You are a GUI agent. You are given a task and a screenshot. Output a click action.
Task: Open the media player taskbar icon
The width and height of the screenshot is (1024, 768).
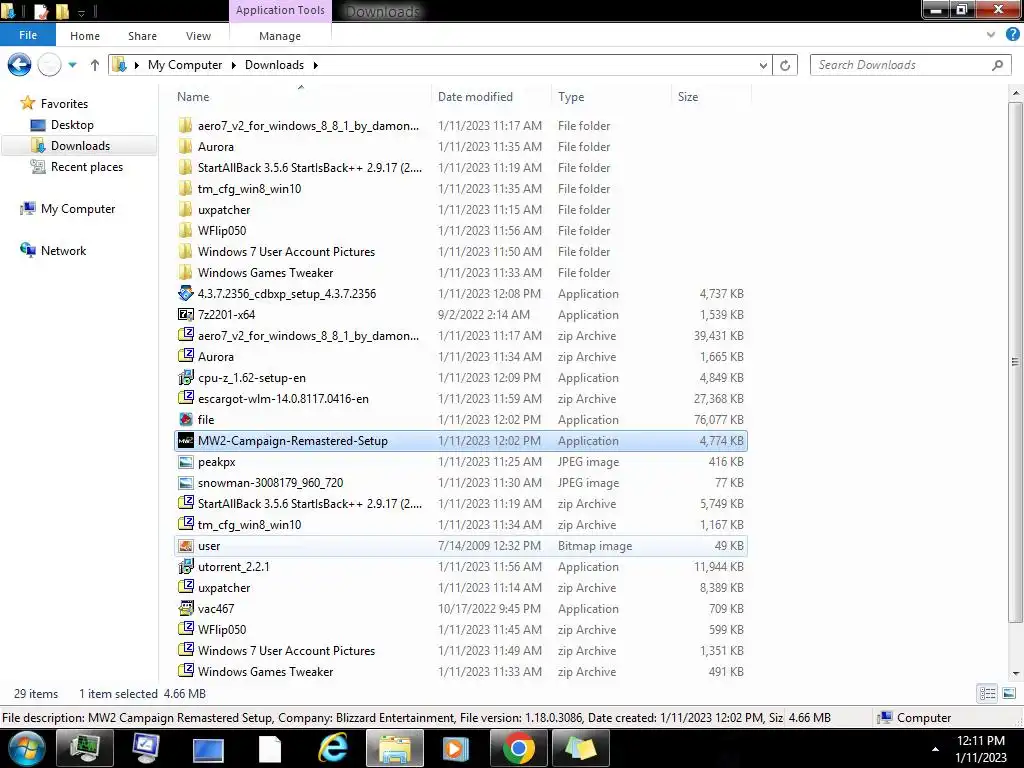point(456,748)
